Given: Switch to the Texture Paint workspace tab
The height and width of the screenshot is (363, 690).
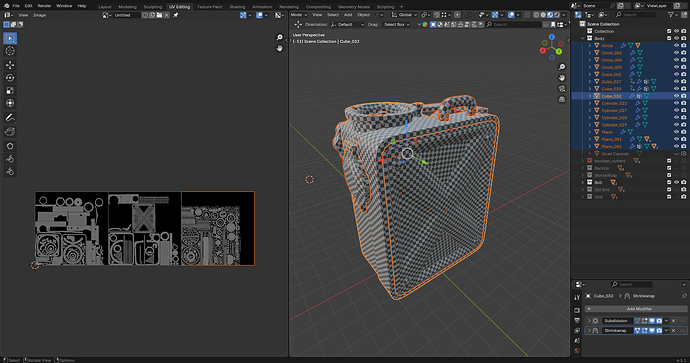Looking at the screenshot, I should (x=210, y=7).
